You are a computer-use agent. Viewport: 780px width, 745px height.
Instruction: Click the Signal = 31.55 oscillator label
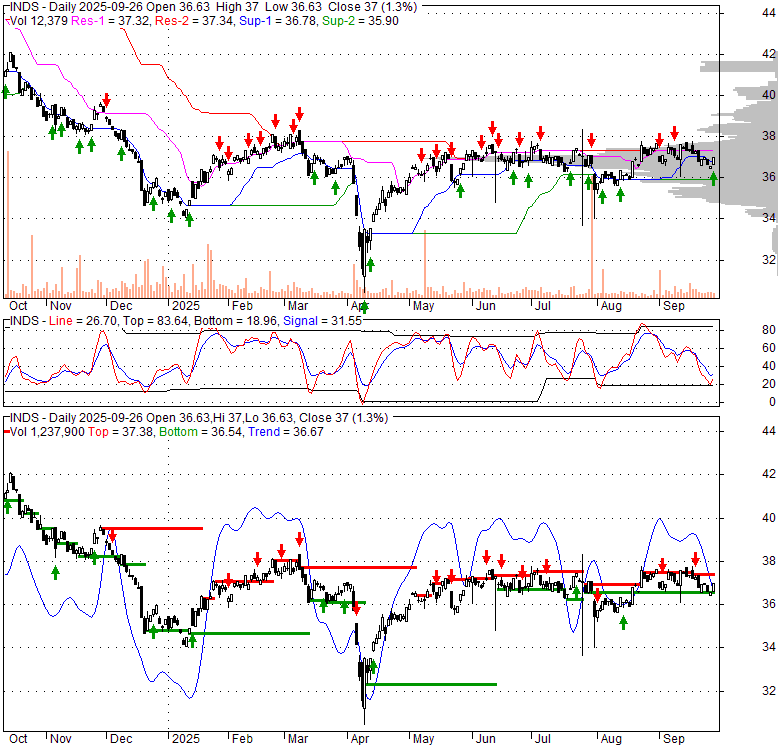point(322,321)
